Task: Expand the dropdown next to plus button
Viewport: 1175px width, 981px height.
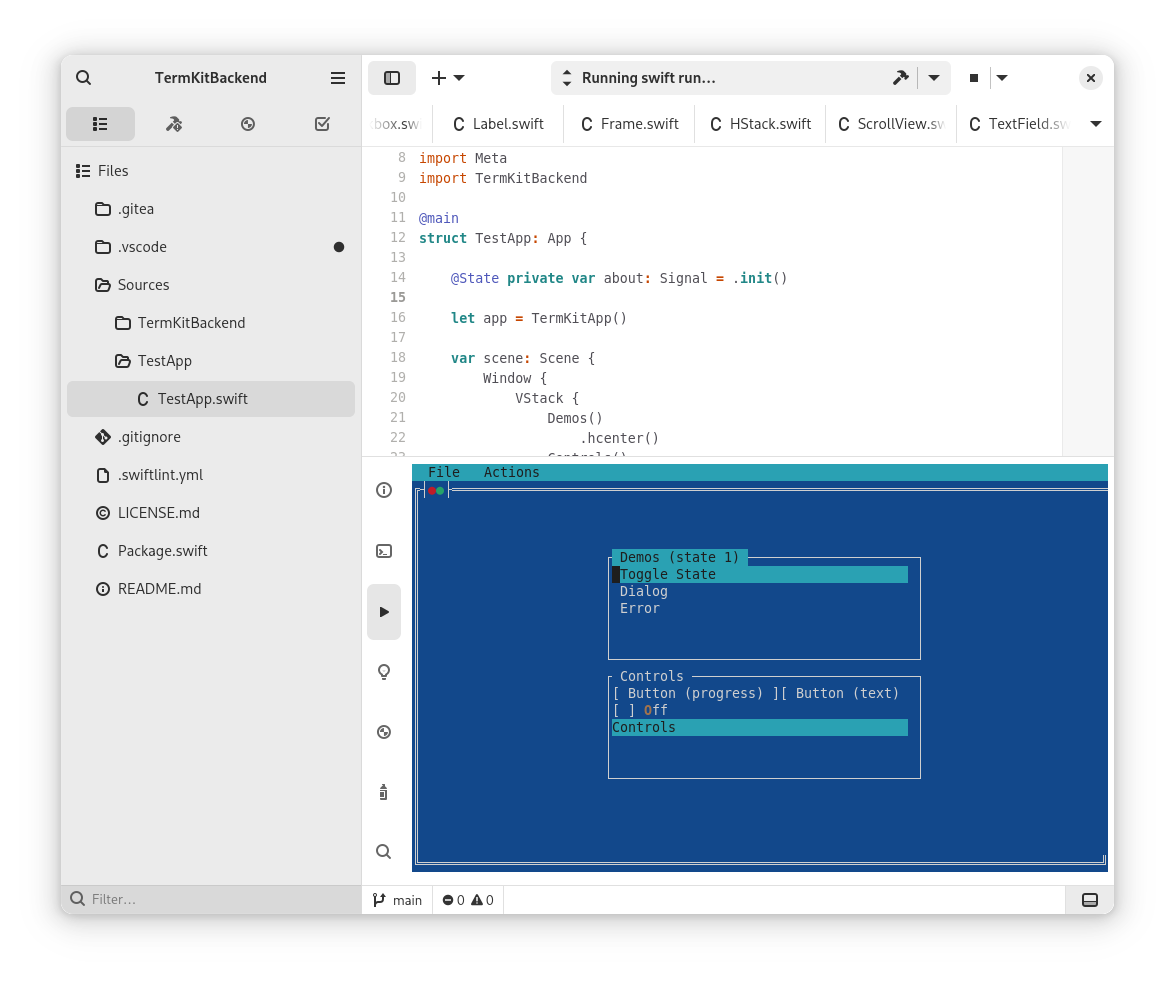Action: point(459,78)
